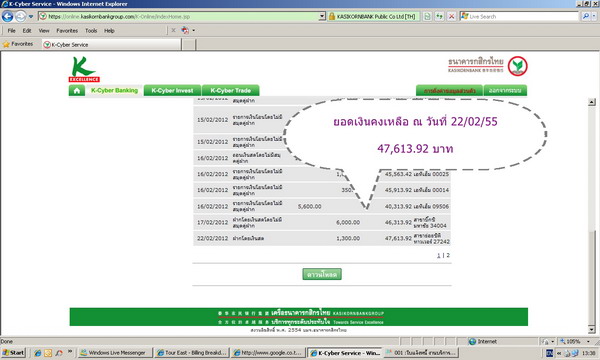Switch to the google.co.th taskbar window

pyautogui.click(x=269, y=353)
